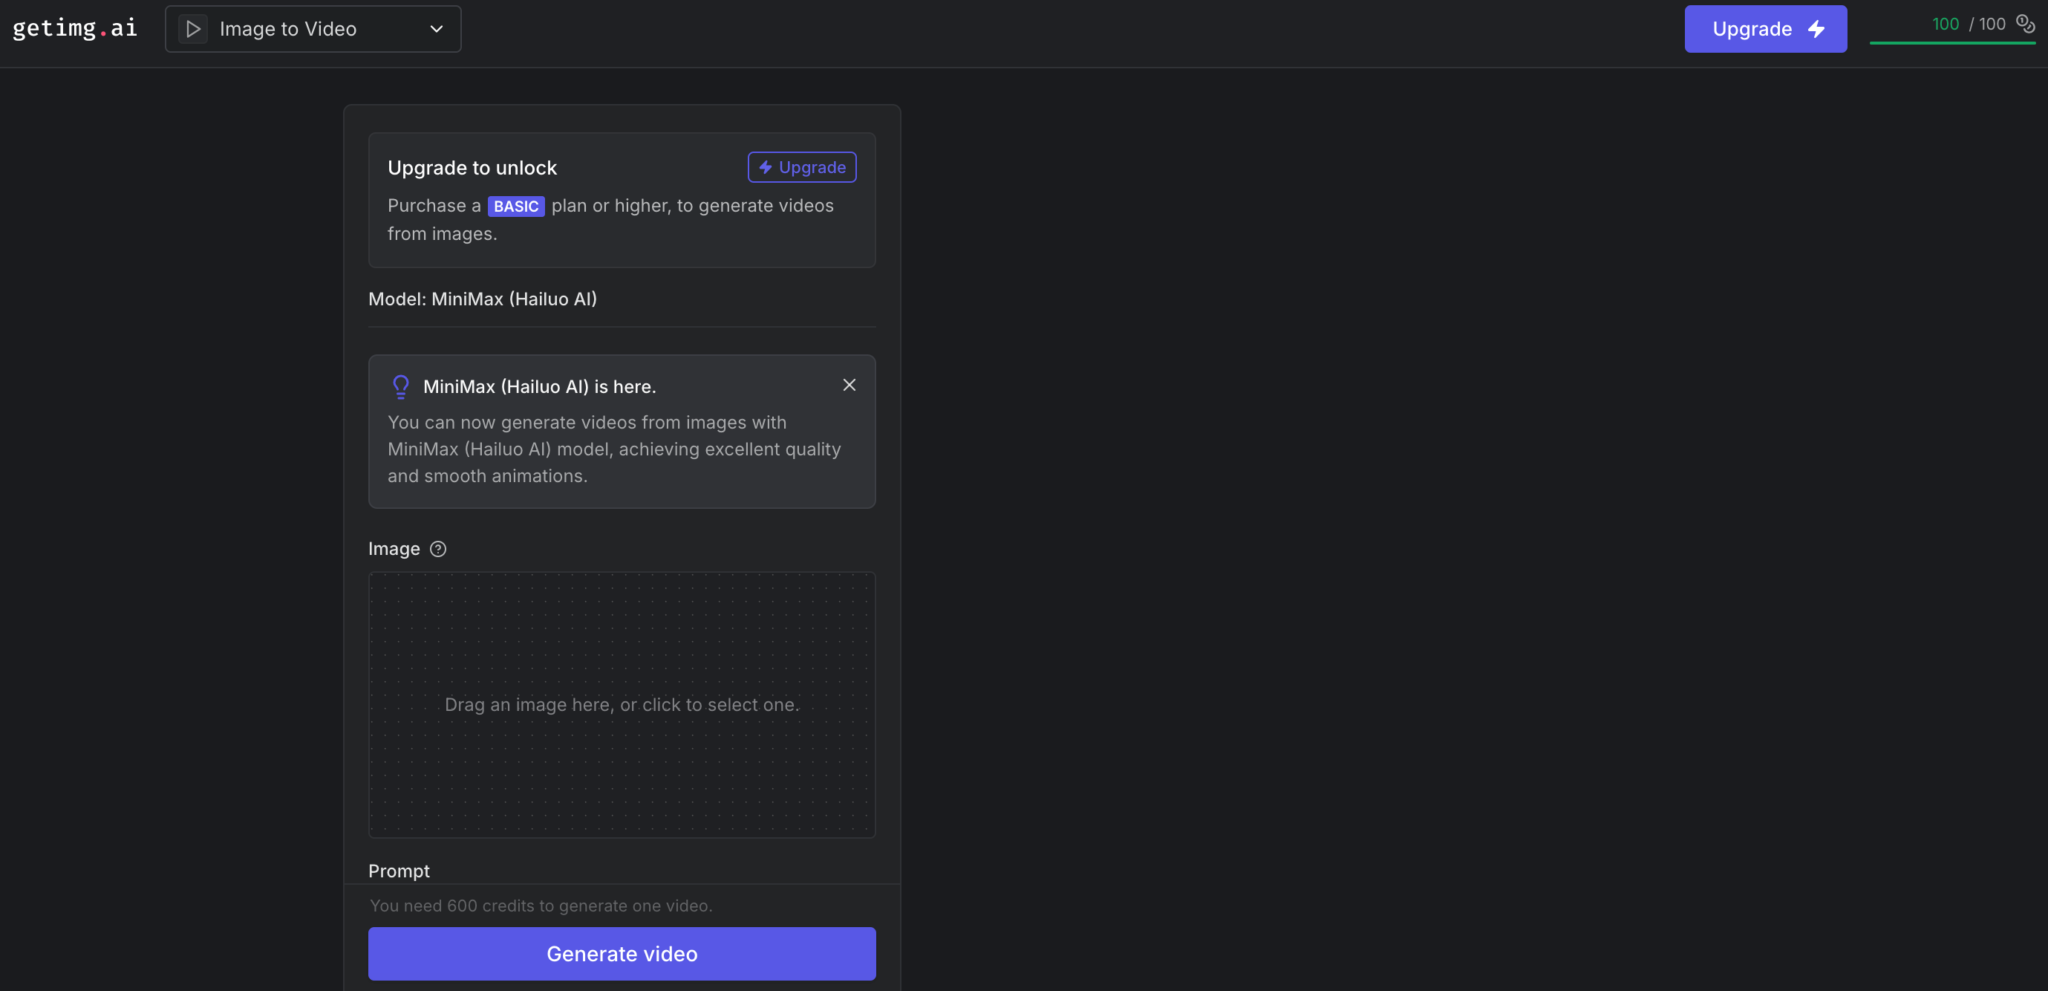
Task: Click the coins icon next to credits
Action: pos(2025,23)
